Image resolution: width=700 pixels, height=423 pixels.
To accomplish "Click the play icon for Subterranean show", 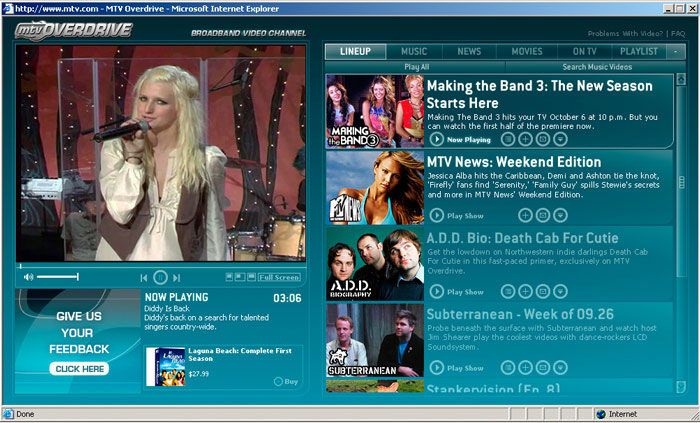I will pyautogui.click(x=437, y=368).
